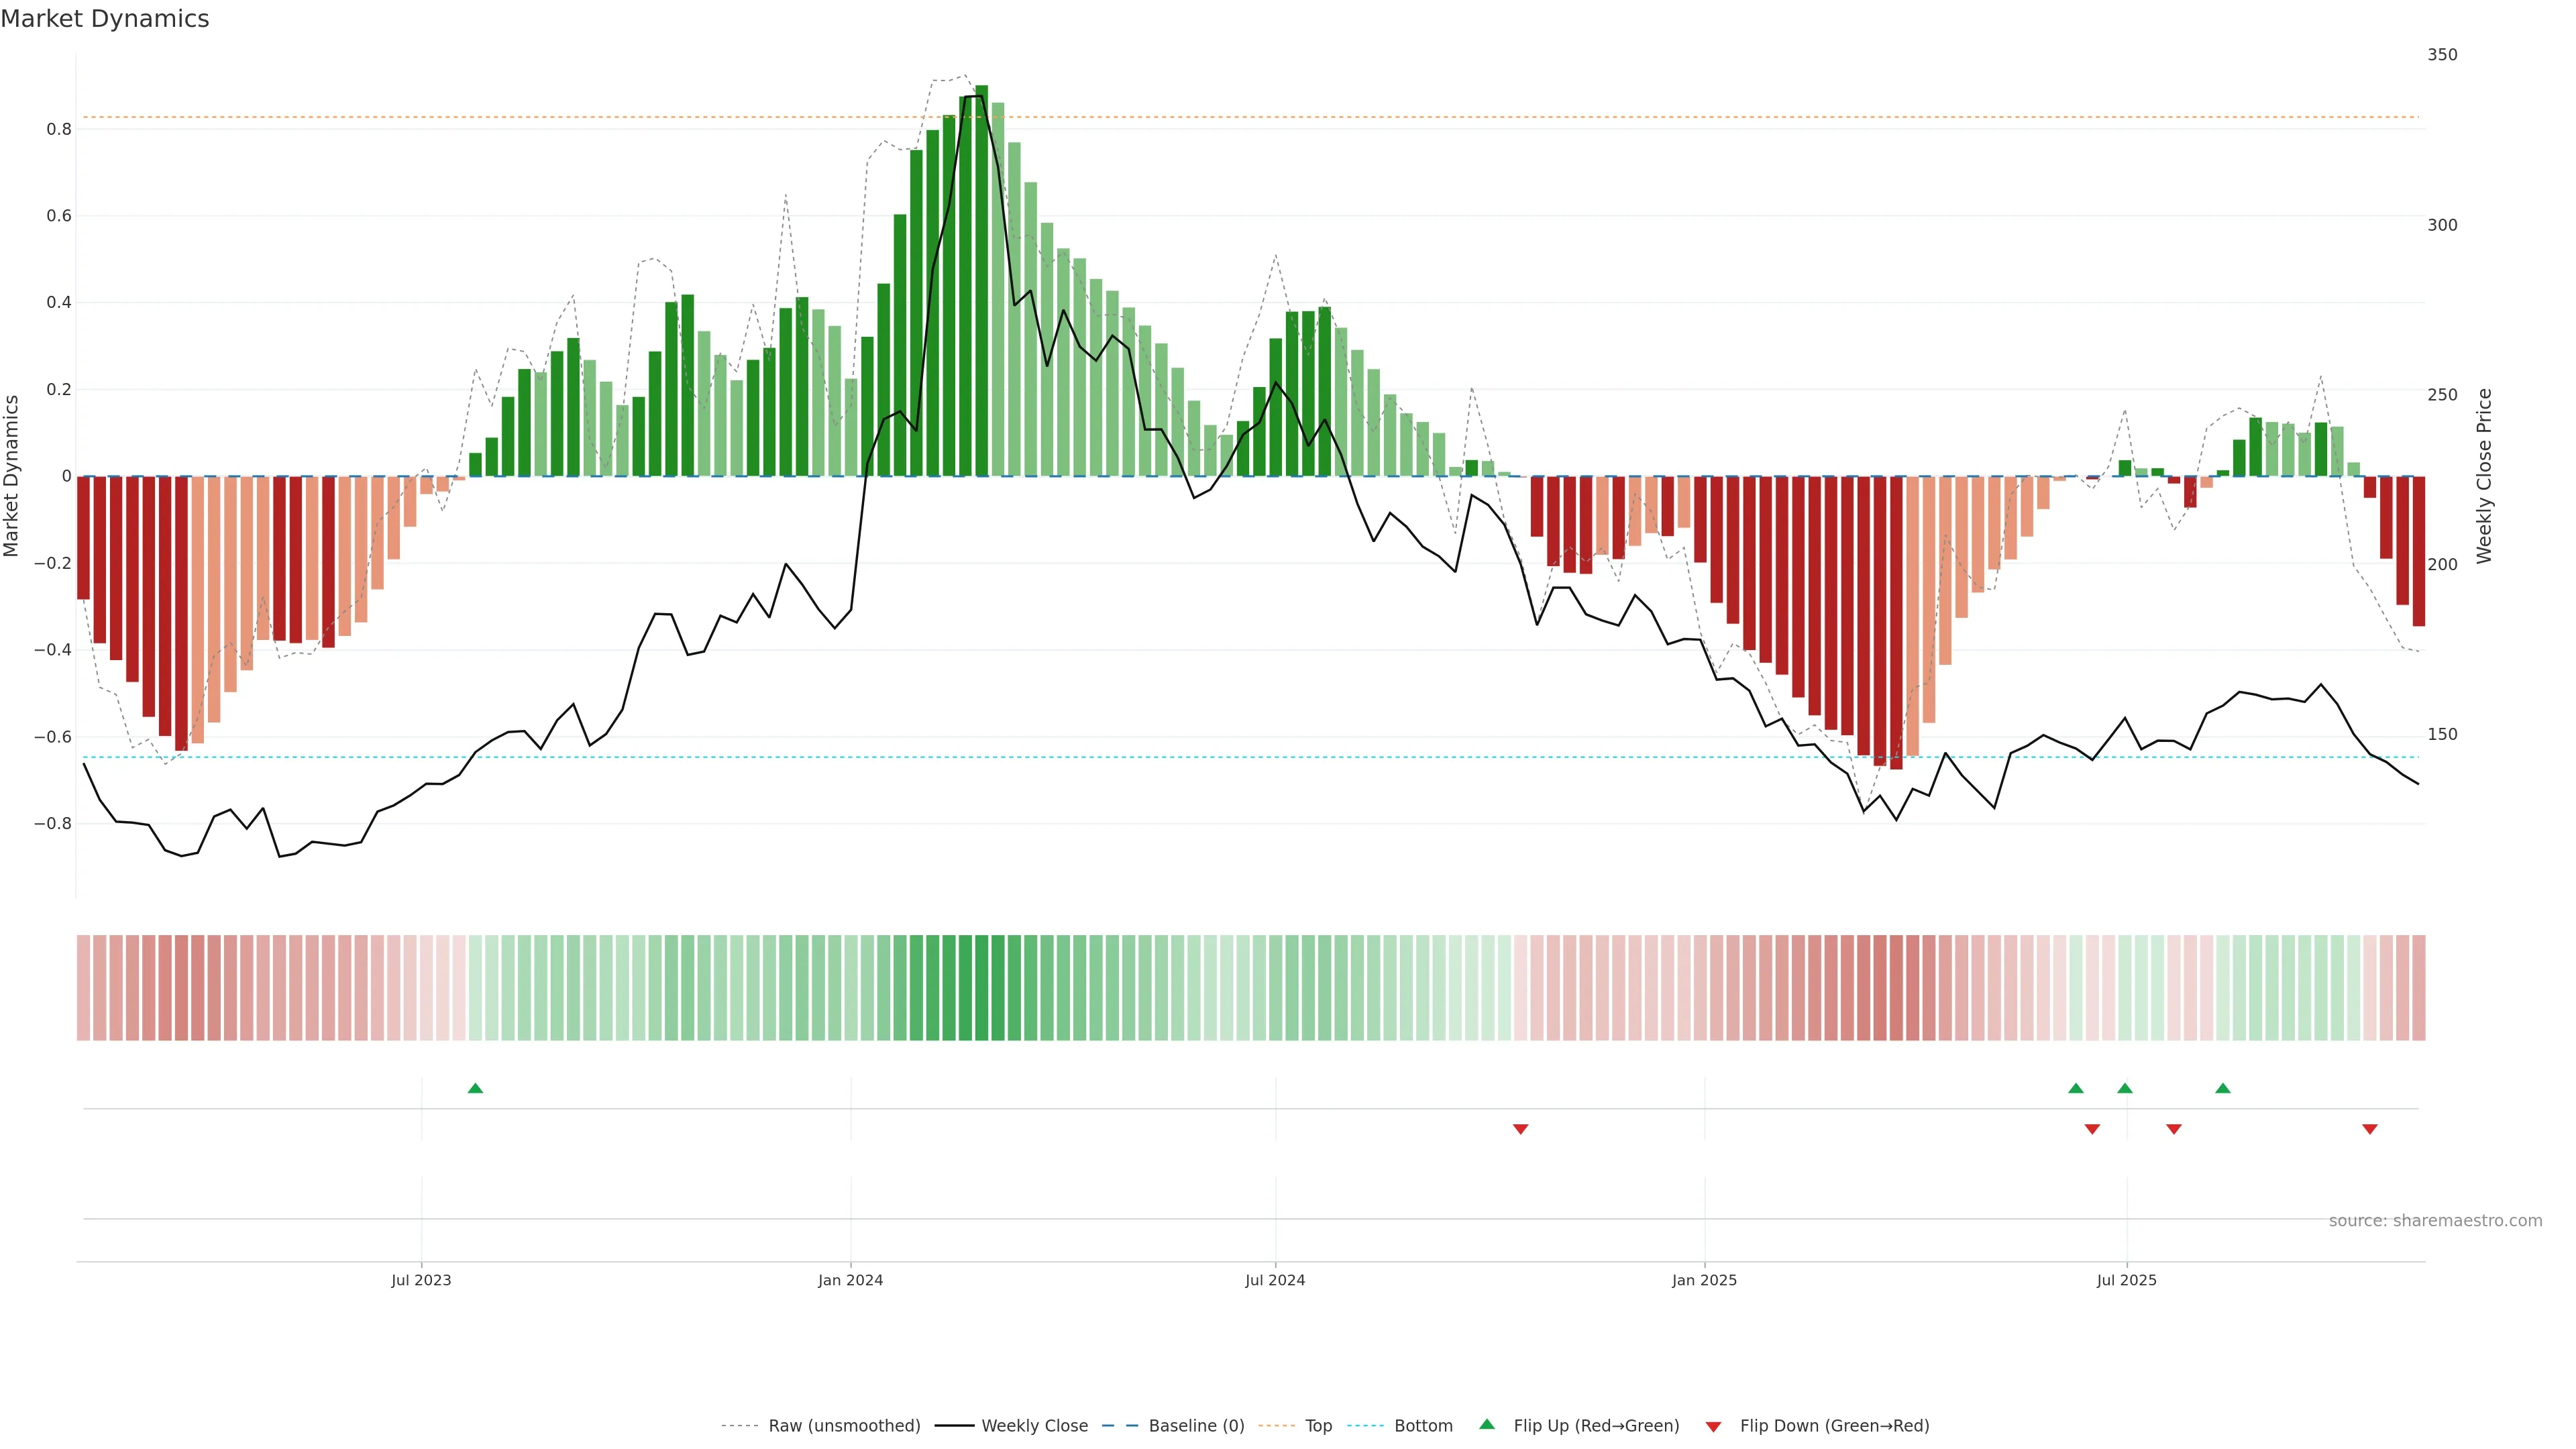Image resolution: width=2576 pixels, height=1449 pixels.
Task: Click the Market Dynamics chart title
Action: [105, 19]
